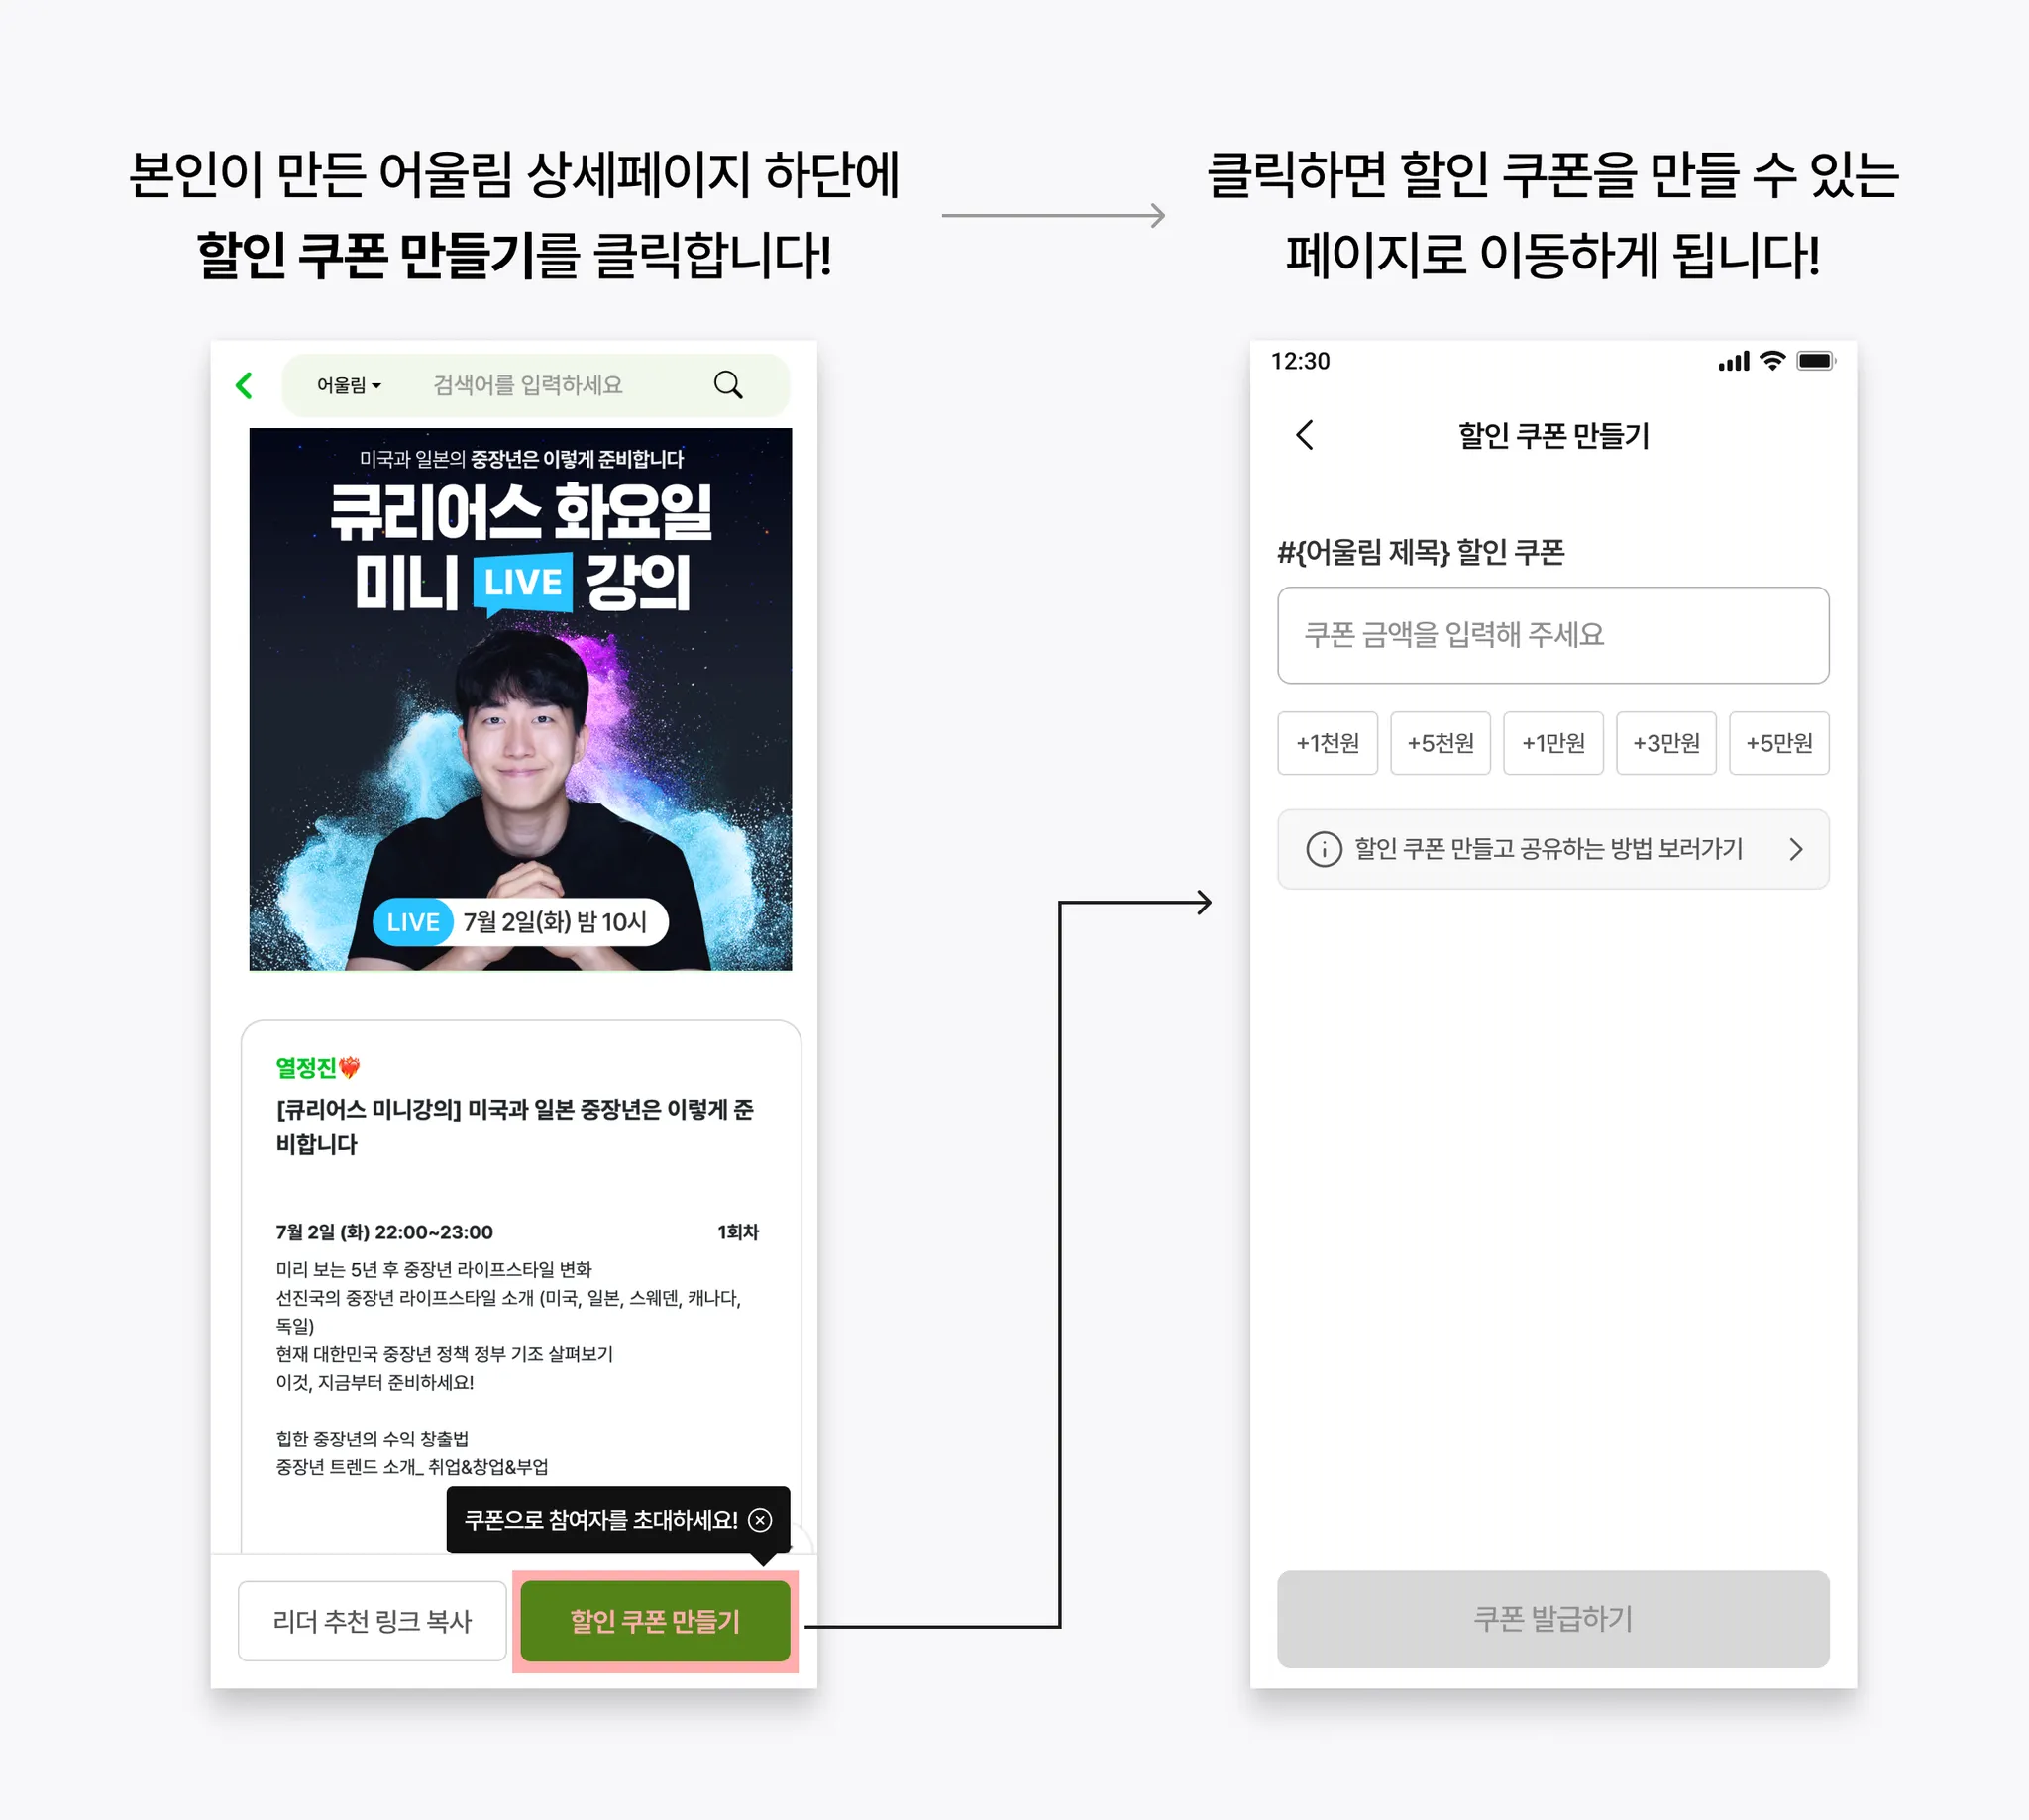Add +1천원 to the coupon amount
The image size is (2029, 1820).
(1327, 743)
